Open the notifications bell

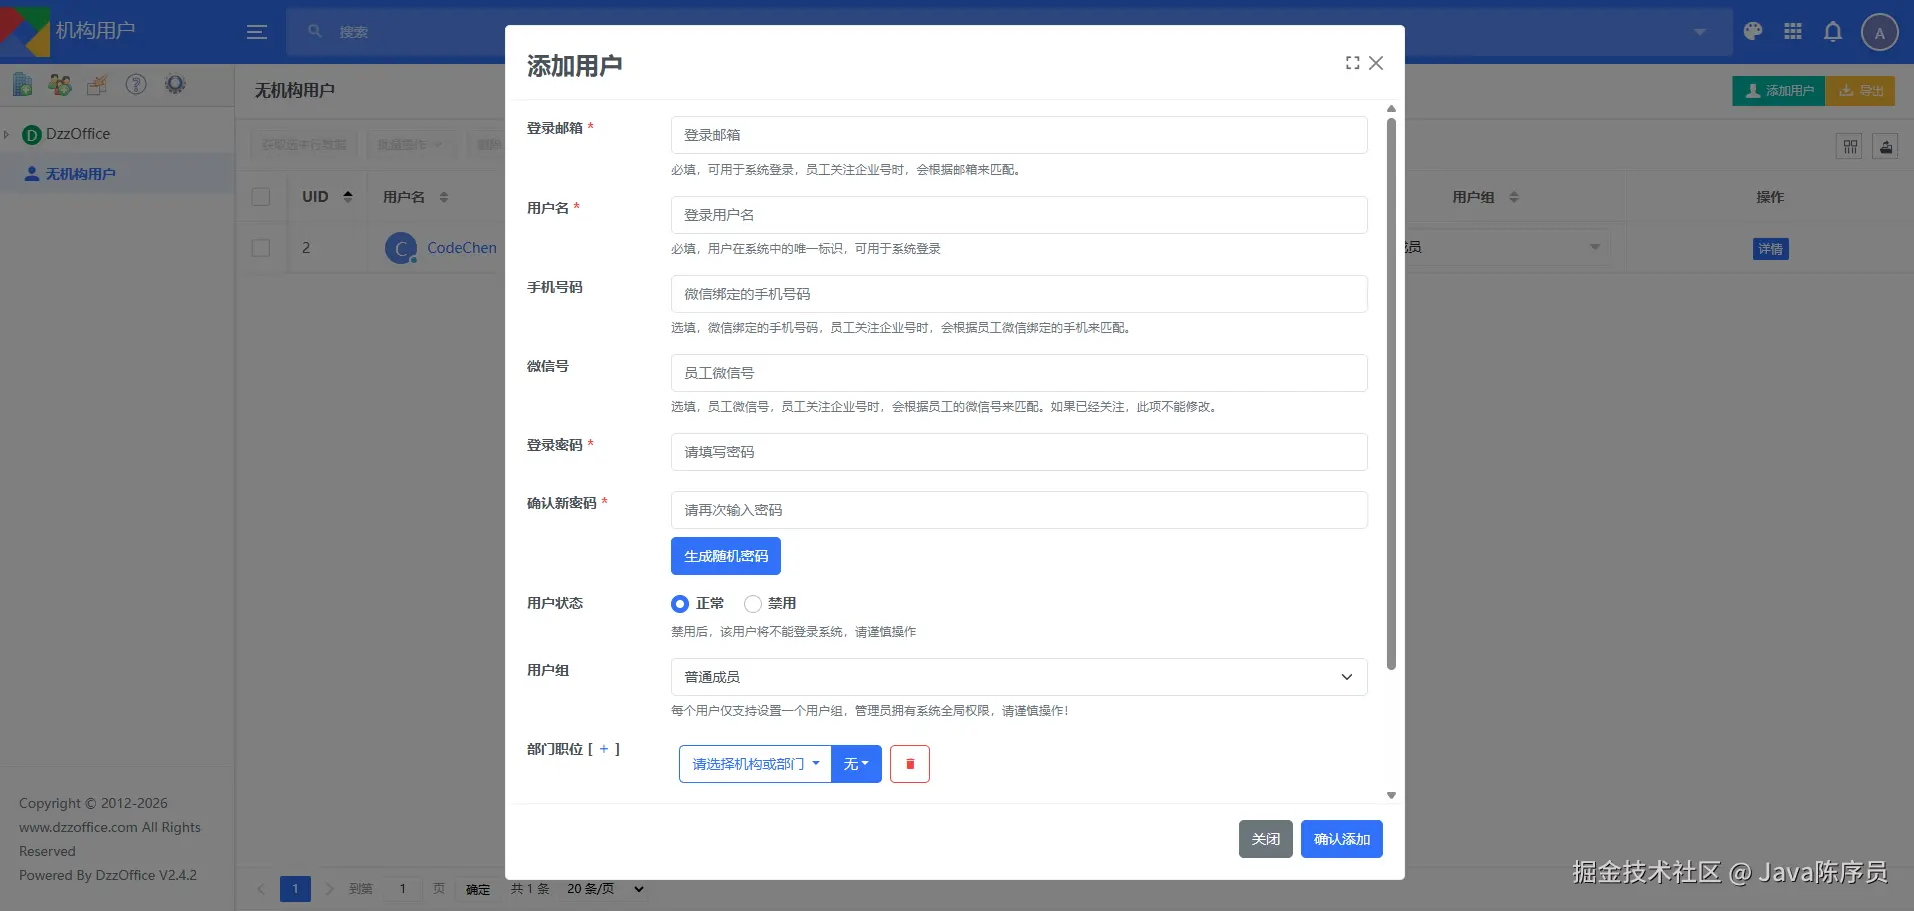(1833, 32)
